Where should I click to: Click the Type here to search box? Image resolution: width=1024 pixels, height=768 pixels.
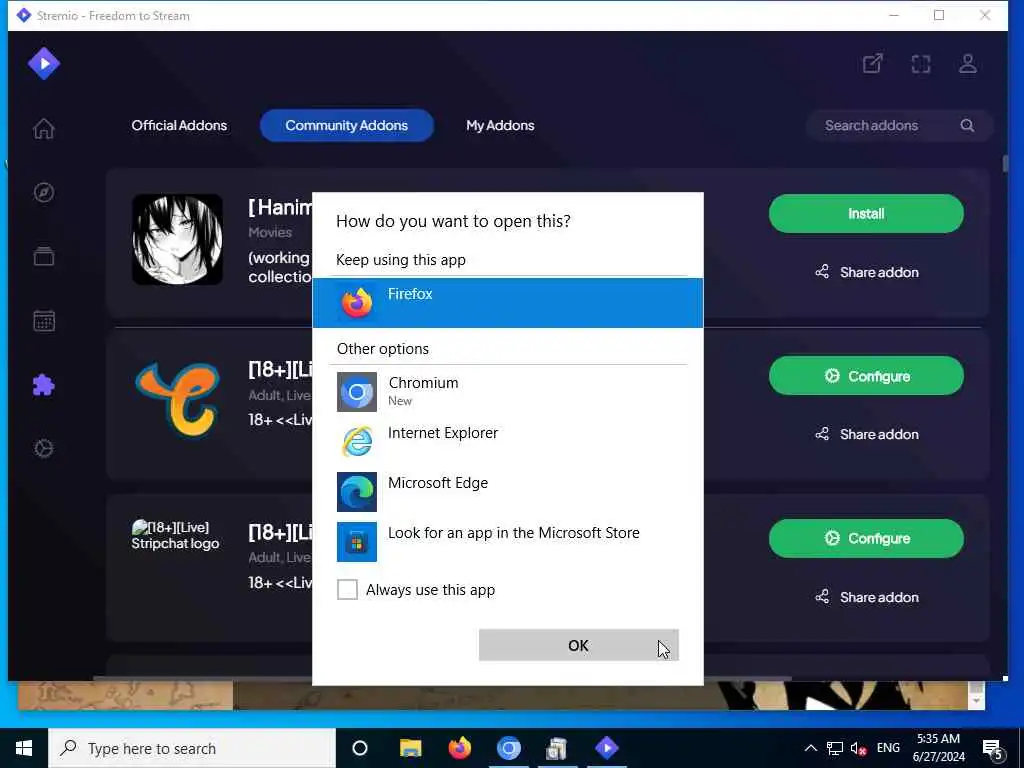[192, 748]
